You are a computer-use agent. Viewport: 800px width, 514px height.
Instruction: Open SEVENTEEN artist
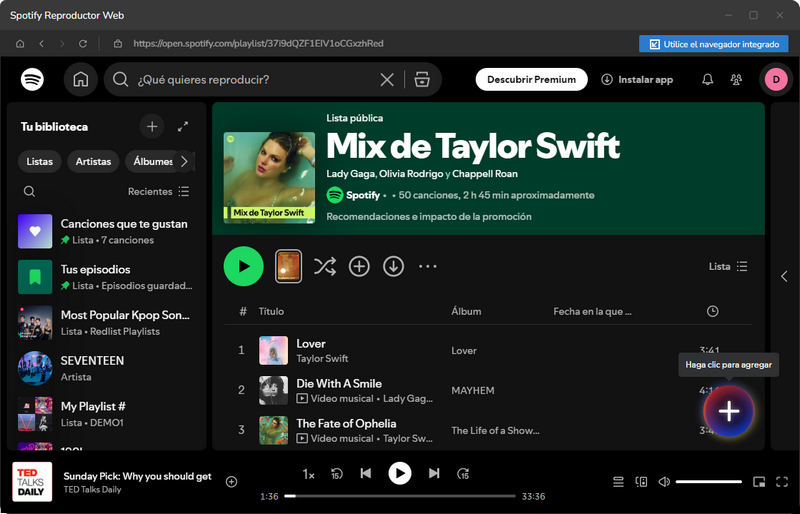pyautogui.click(x=106, y=369)
